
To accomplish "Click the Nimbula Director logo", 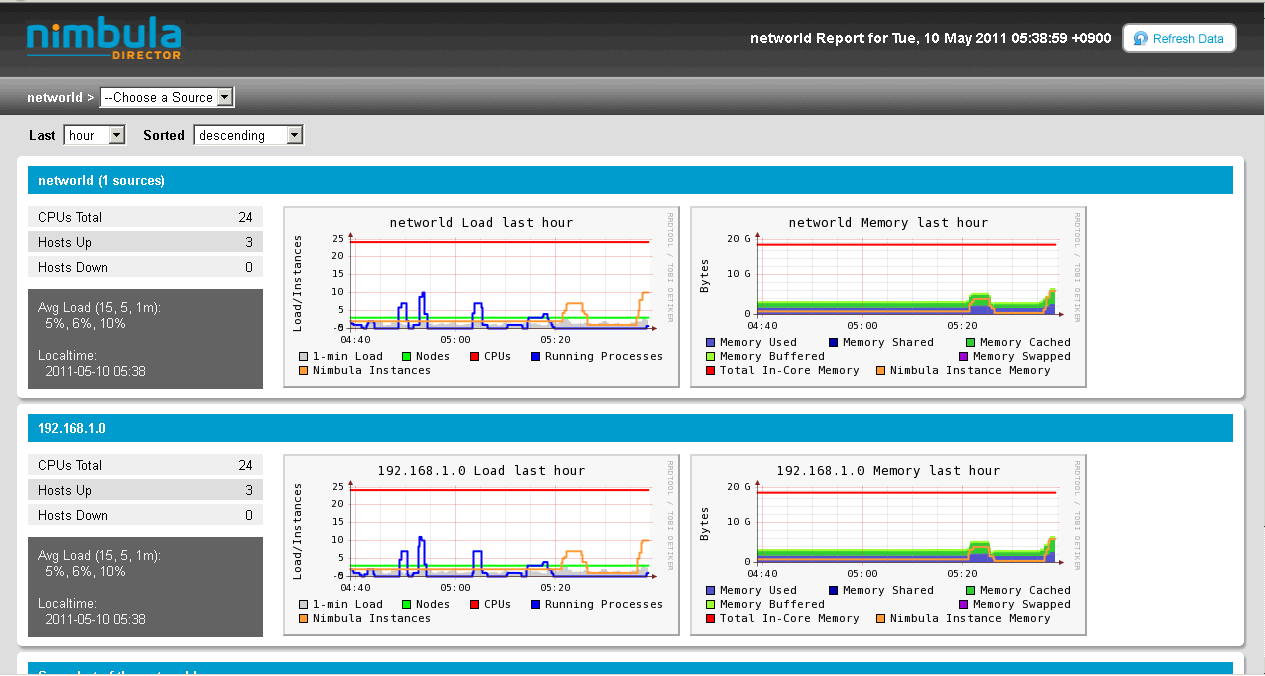I will (x=104, y=38).
